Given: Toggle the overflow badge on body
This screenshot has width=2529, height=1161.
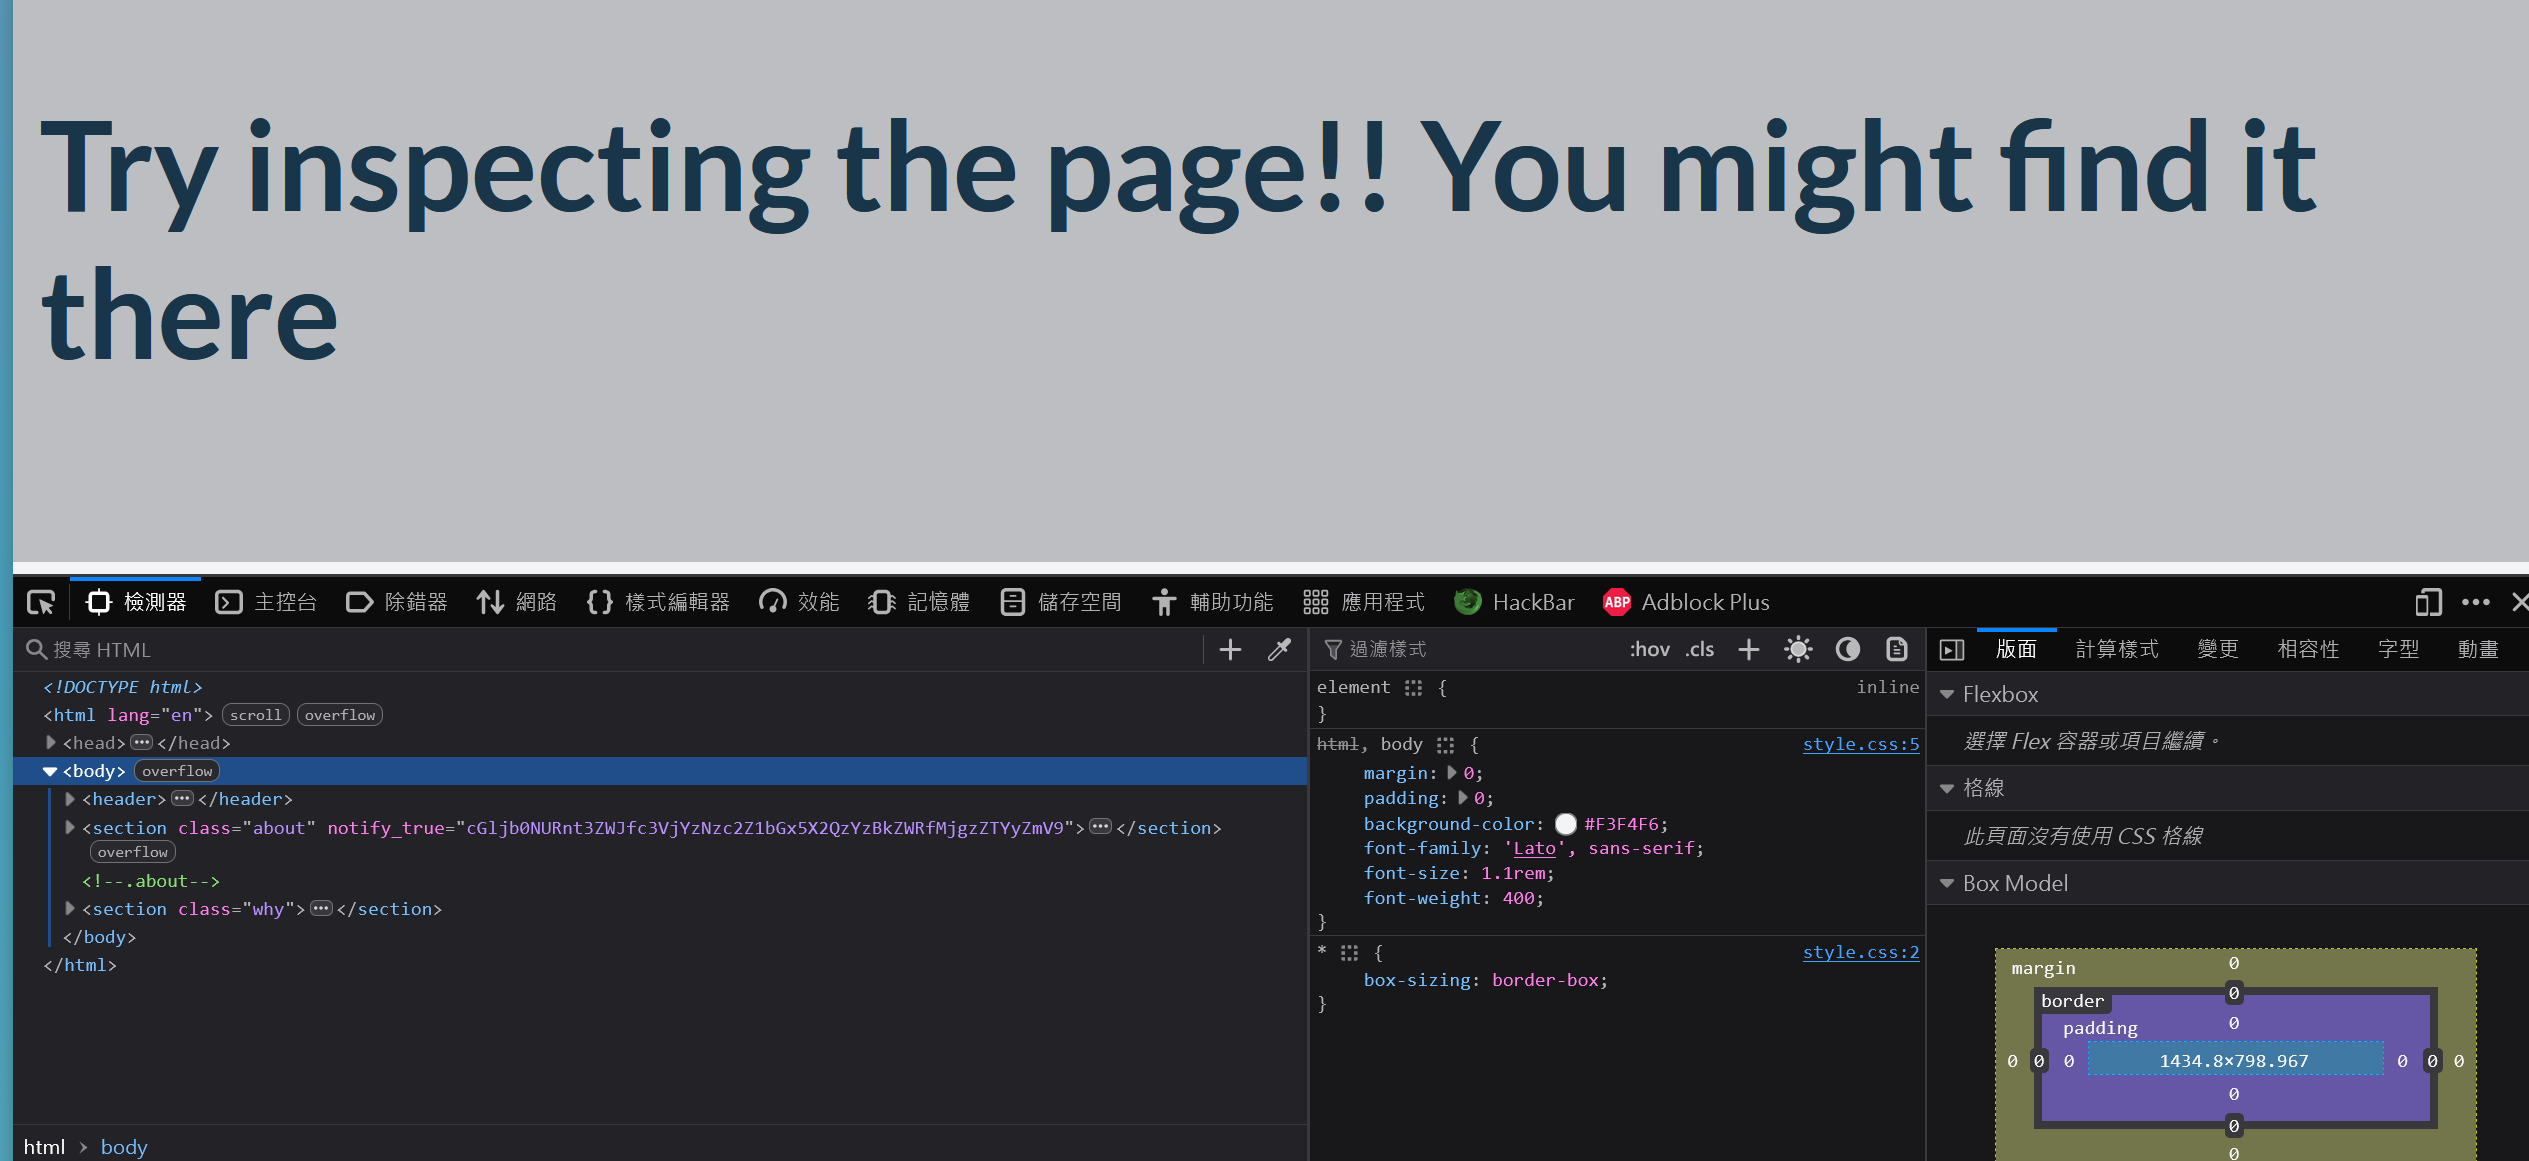Looking at the screenshot, I should click(176, 770).
